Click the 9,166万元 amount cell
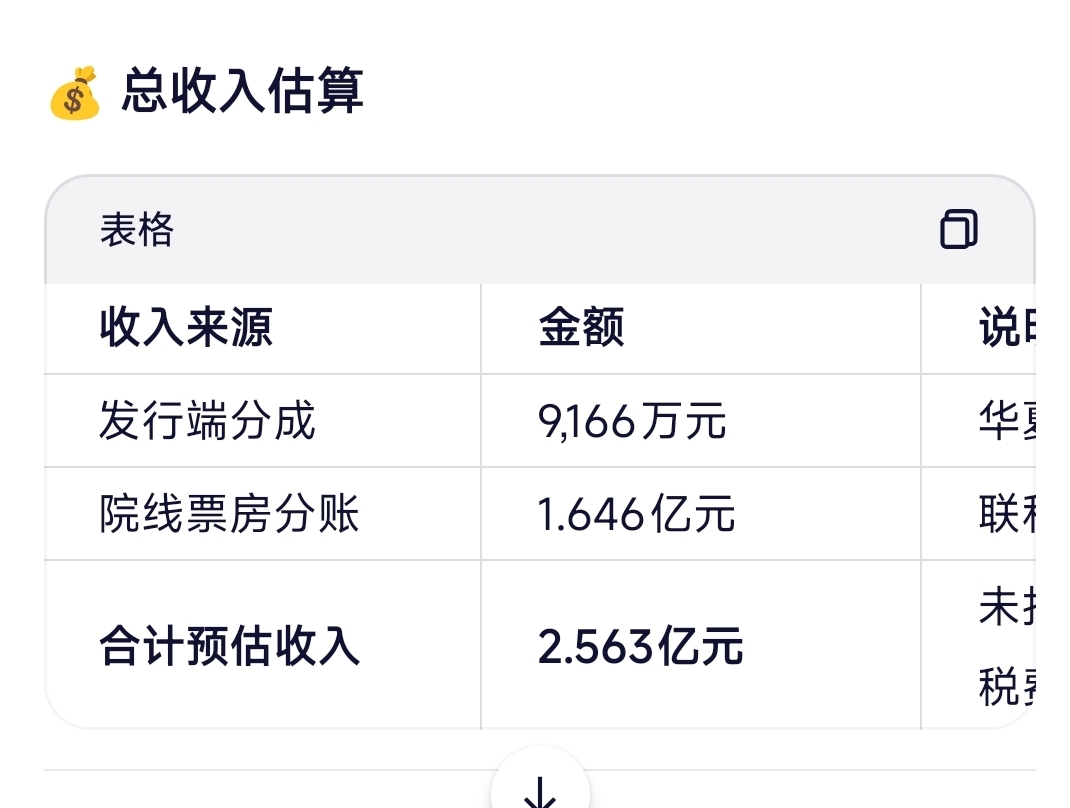The width and height of the screenshot is (1070, 808). [x=632, y=421]
